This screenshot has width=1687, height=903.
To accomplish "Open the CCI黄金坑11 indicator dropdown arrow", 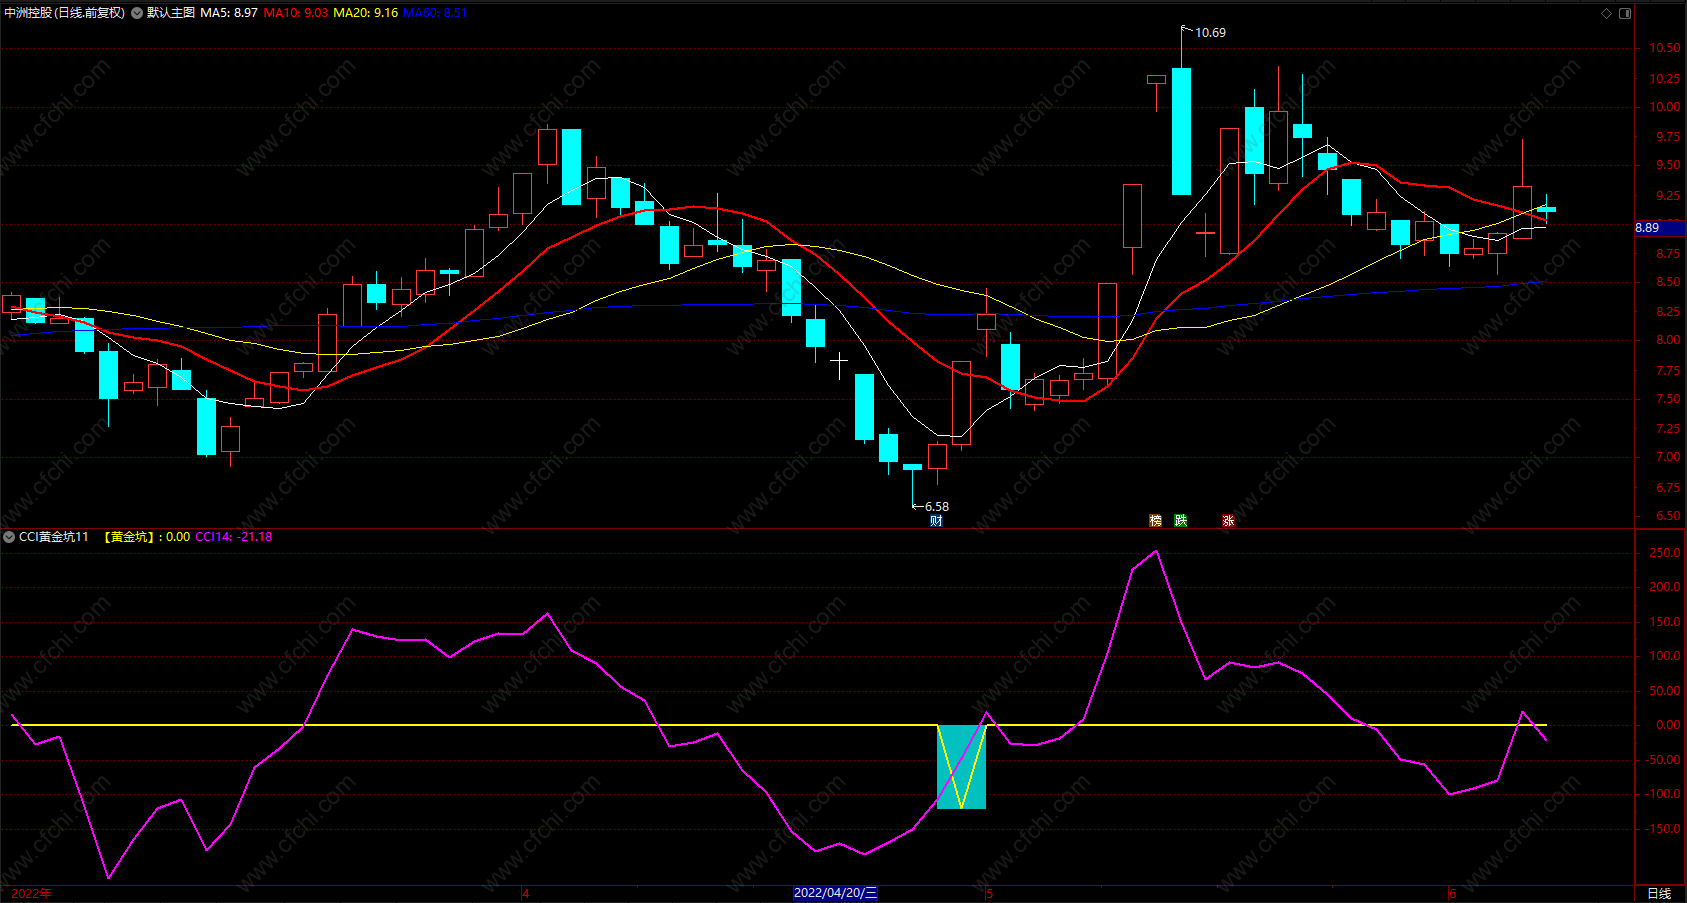I will point(9,537).
